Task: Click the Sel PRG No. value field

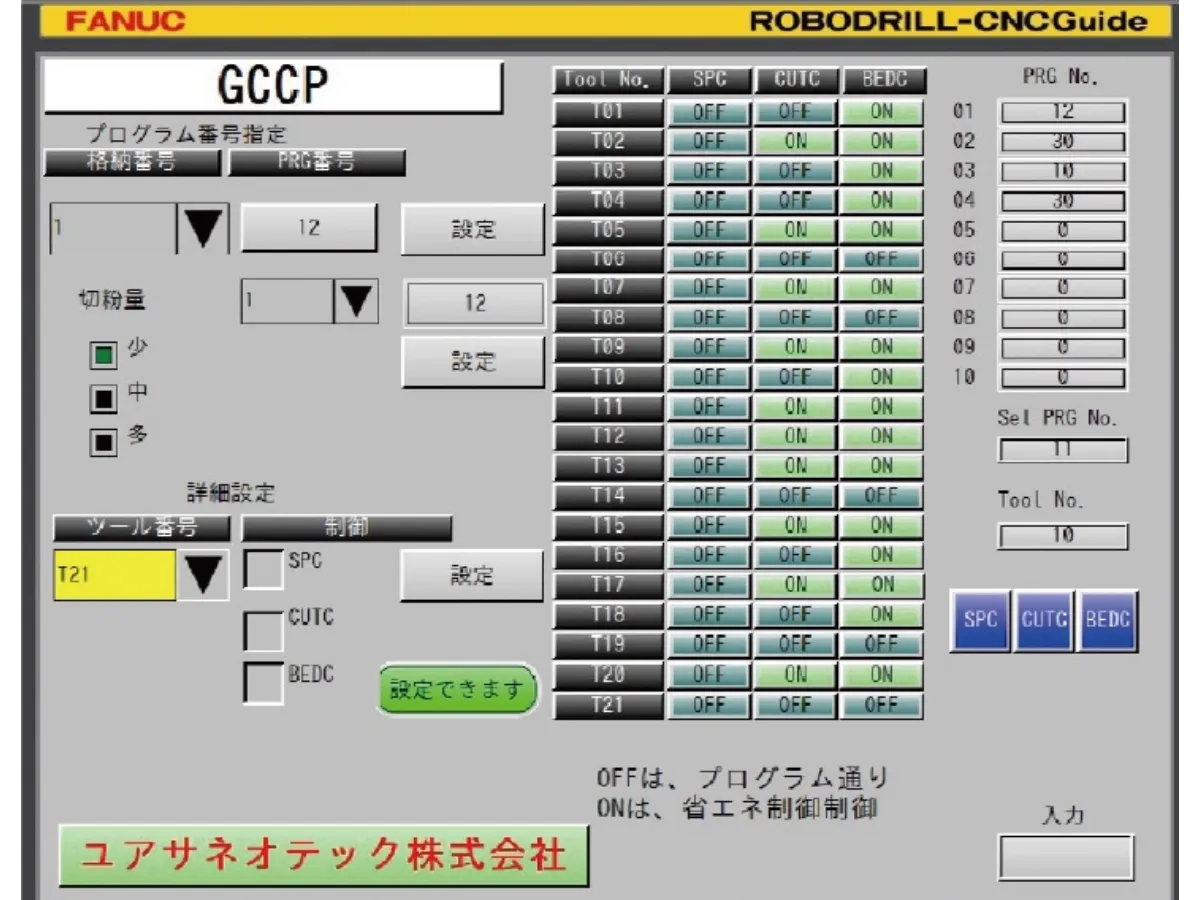Action: tap(1062, 451)
